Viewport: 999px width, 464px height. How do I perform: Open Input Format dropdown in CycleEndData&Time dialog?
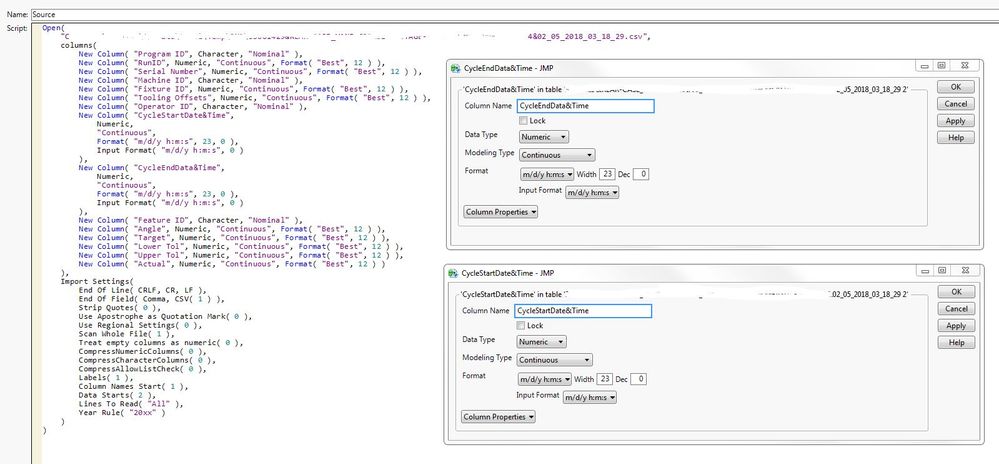[x=592, y=192]
